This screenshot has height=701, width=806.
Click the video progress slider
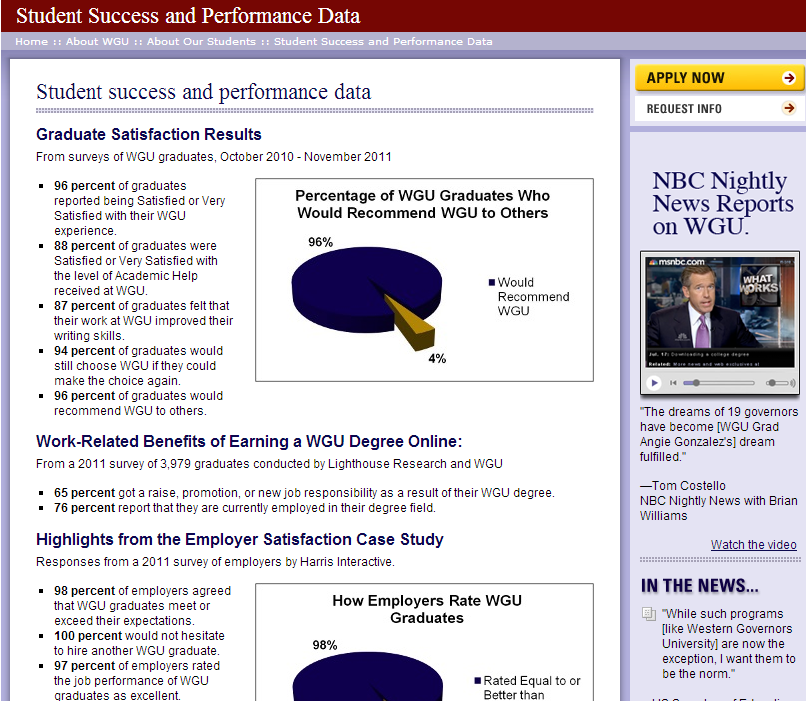(719, 383)
